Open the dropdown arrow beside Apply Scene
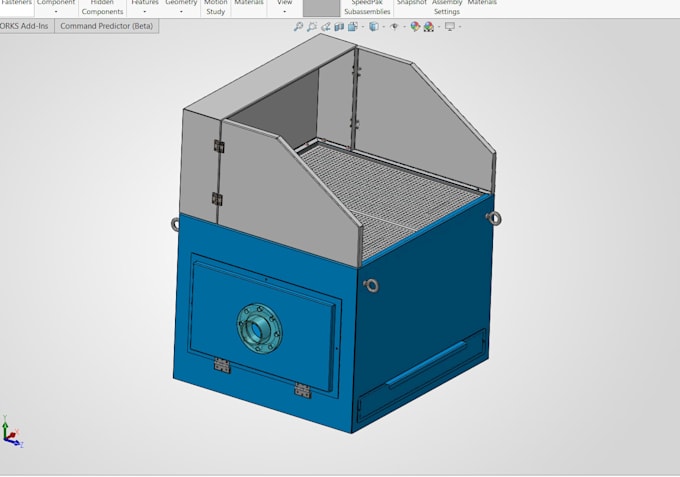Image resolution: width=680 pixels, height=477 pixels. (x=439, y=27)
